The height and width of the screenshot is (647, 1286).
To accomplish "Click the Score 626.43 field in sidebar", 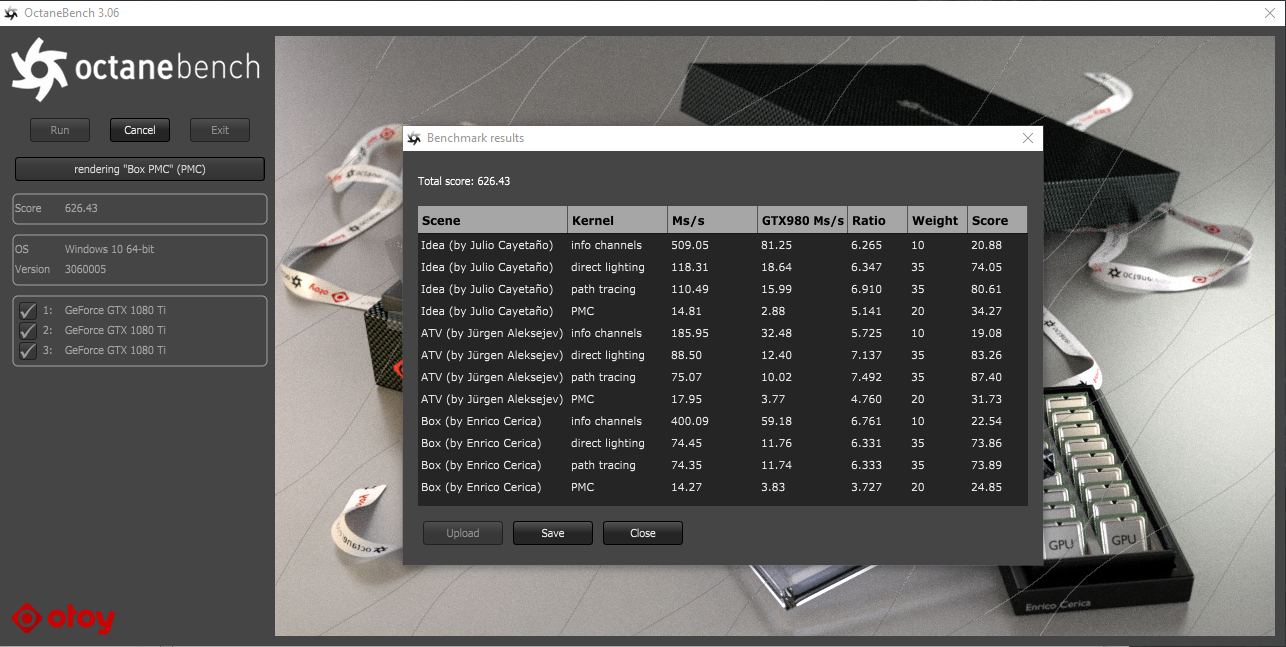I will [140, 208].
